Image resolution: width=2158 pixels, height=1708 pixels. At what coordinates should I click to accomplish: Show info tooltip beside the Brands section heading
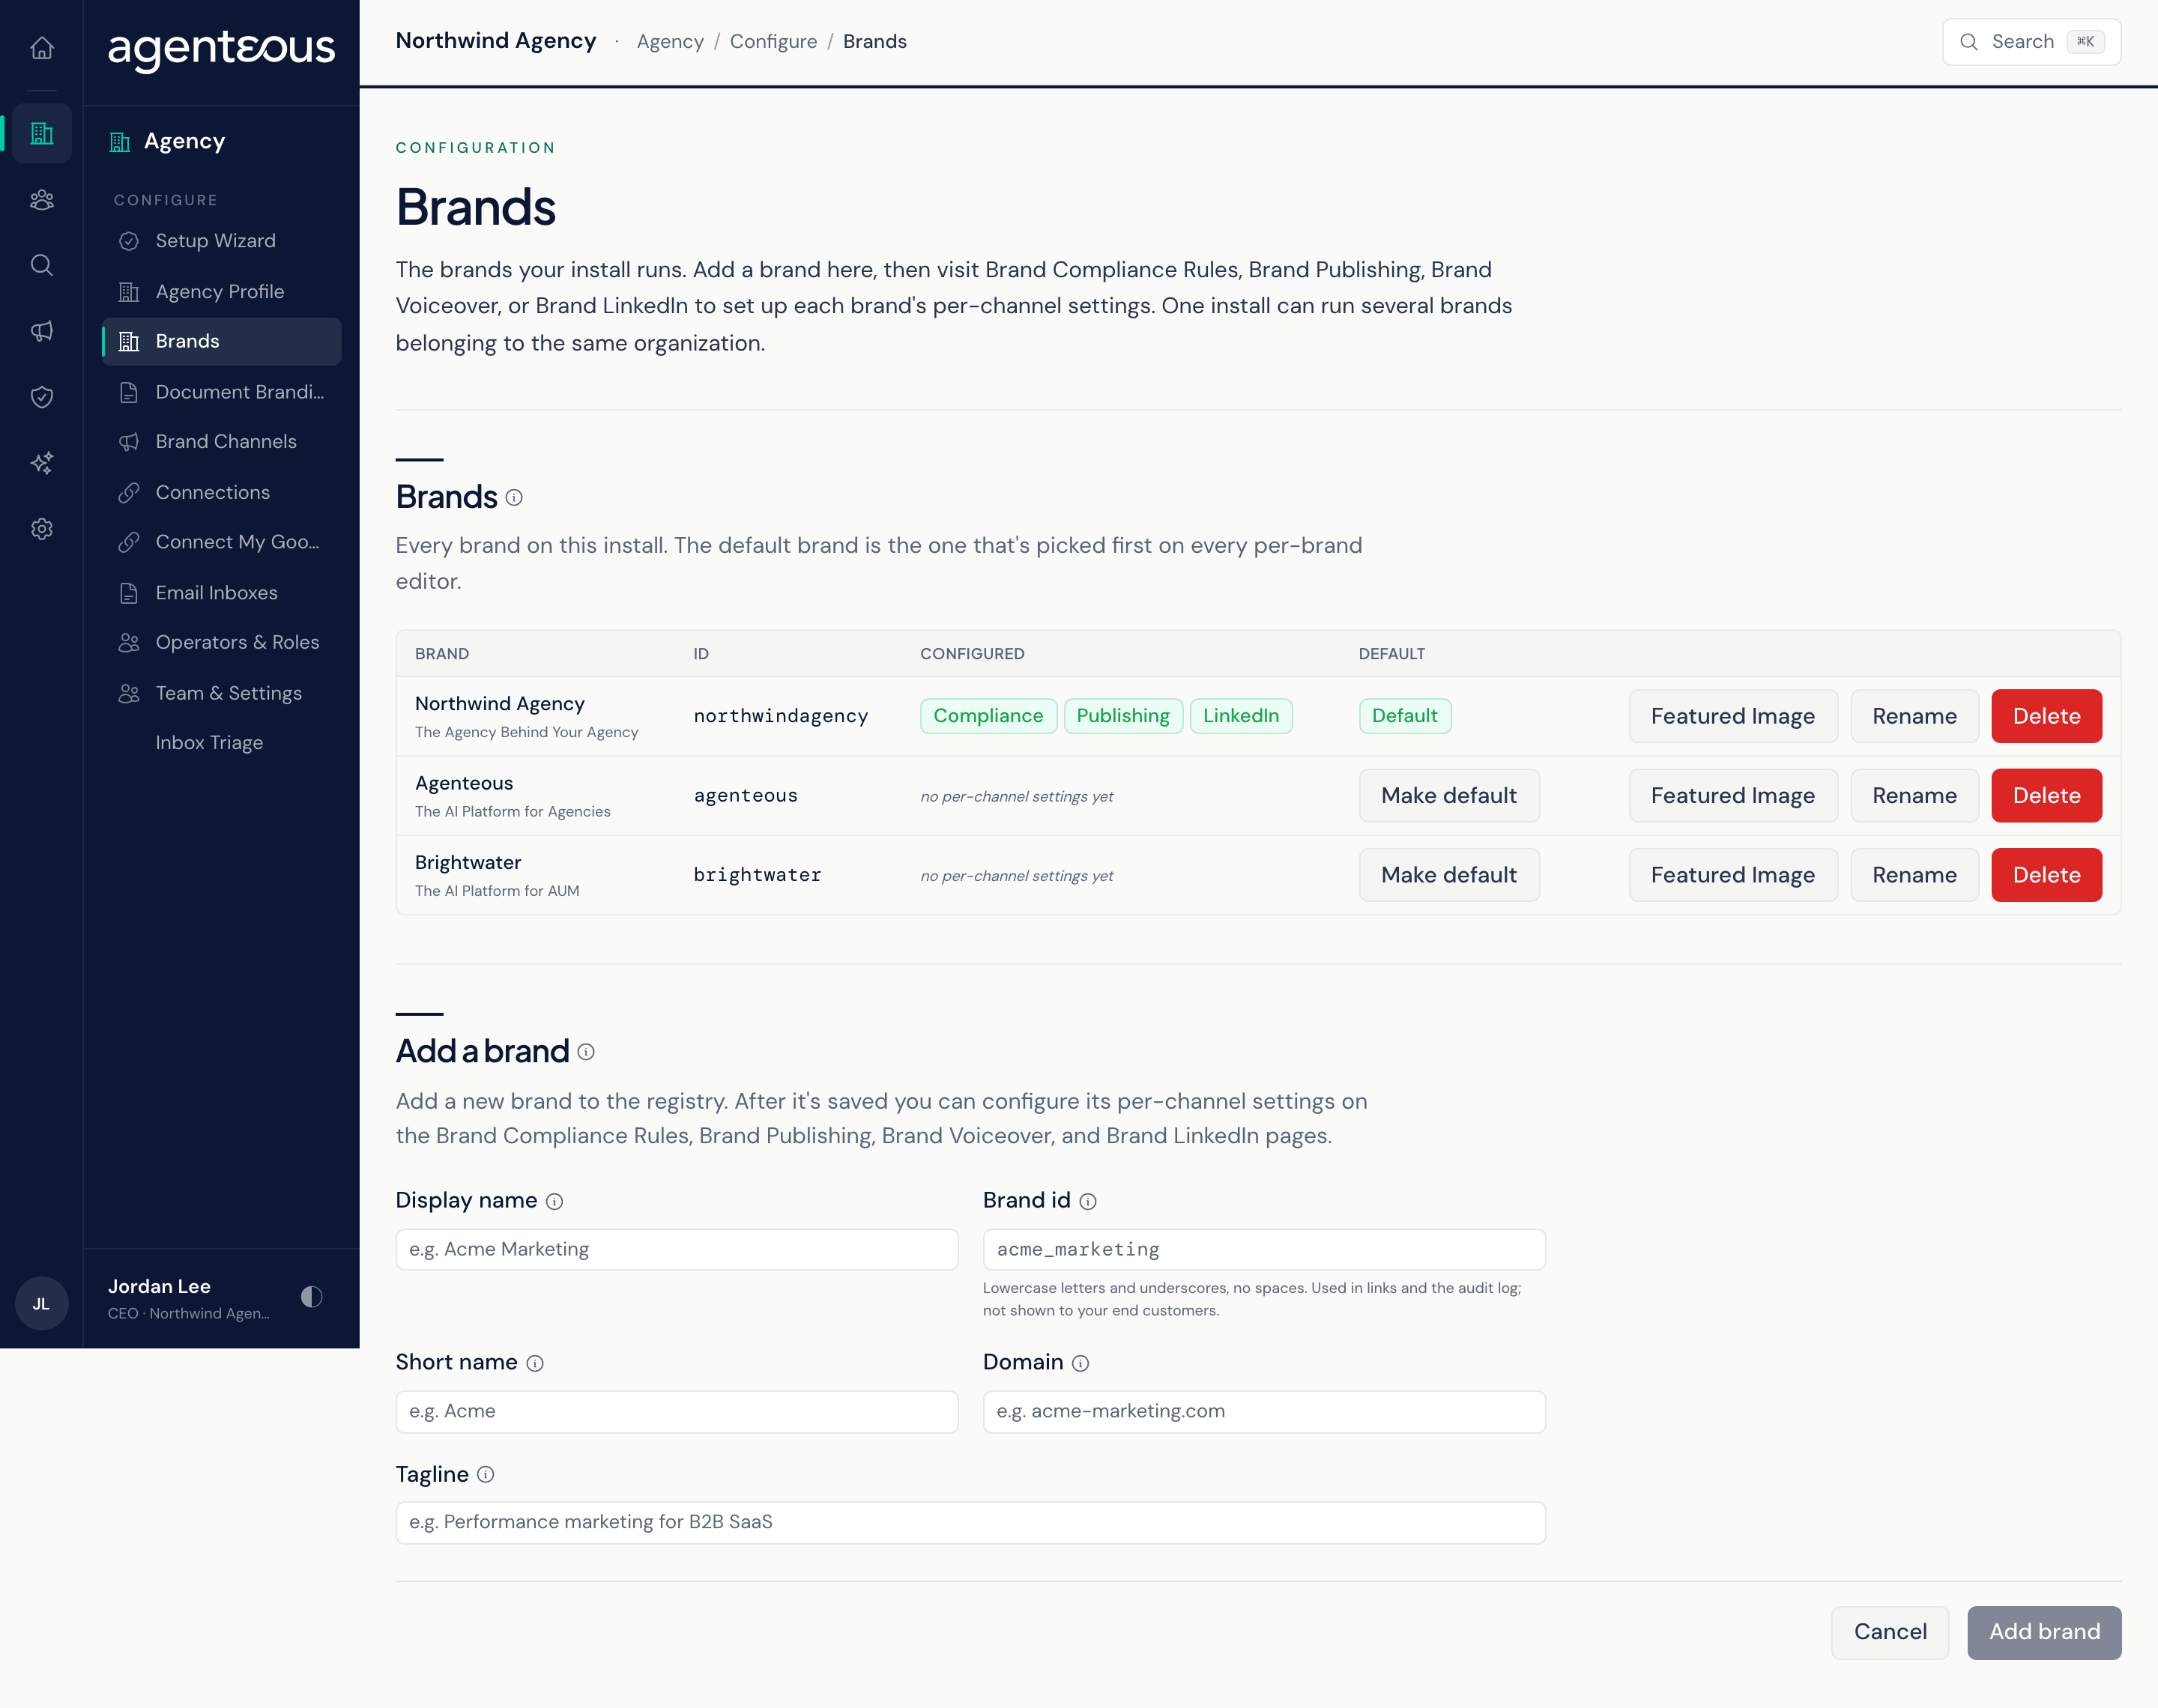[x=514, y=497]
